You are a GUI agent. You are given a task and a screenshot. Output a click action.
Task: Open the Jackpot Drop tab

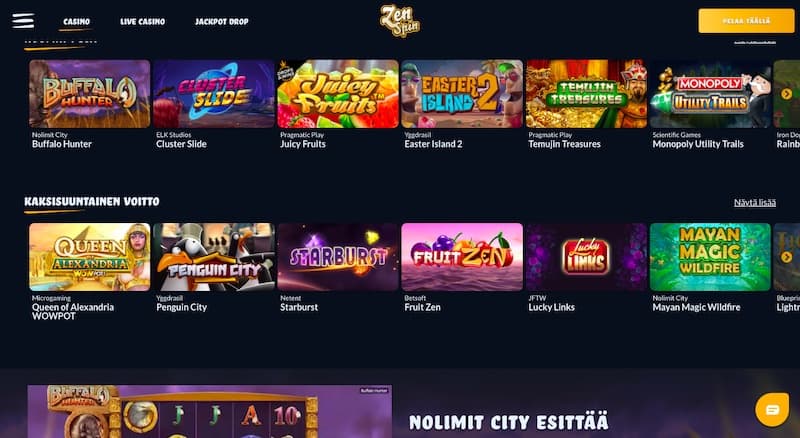(221, 21)
